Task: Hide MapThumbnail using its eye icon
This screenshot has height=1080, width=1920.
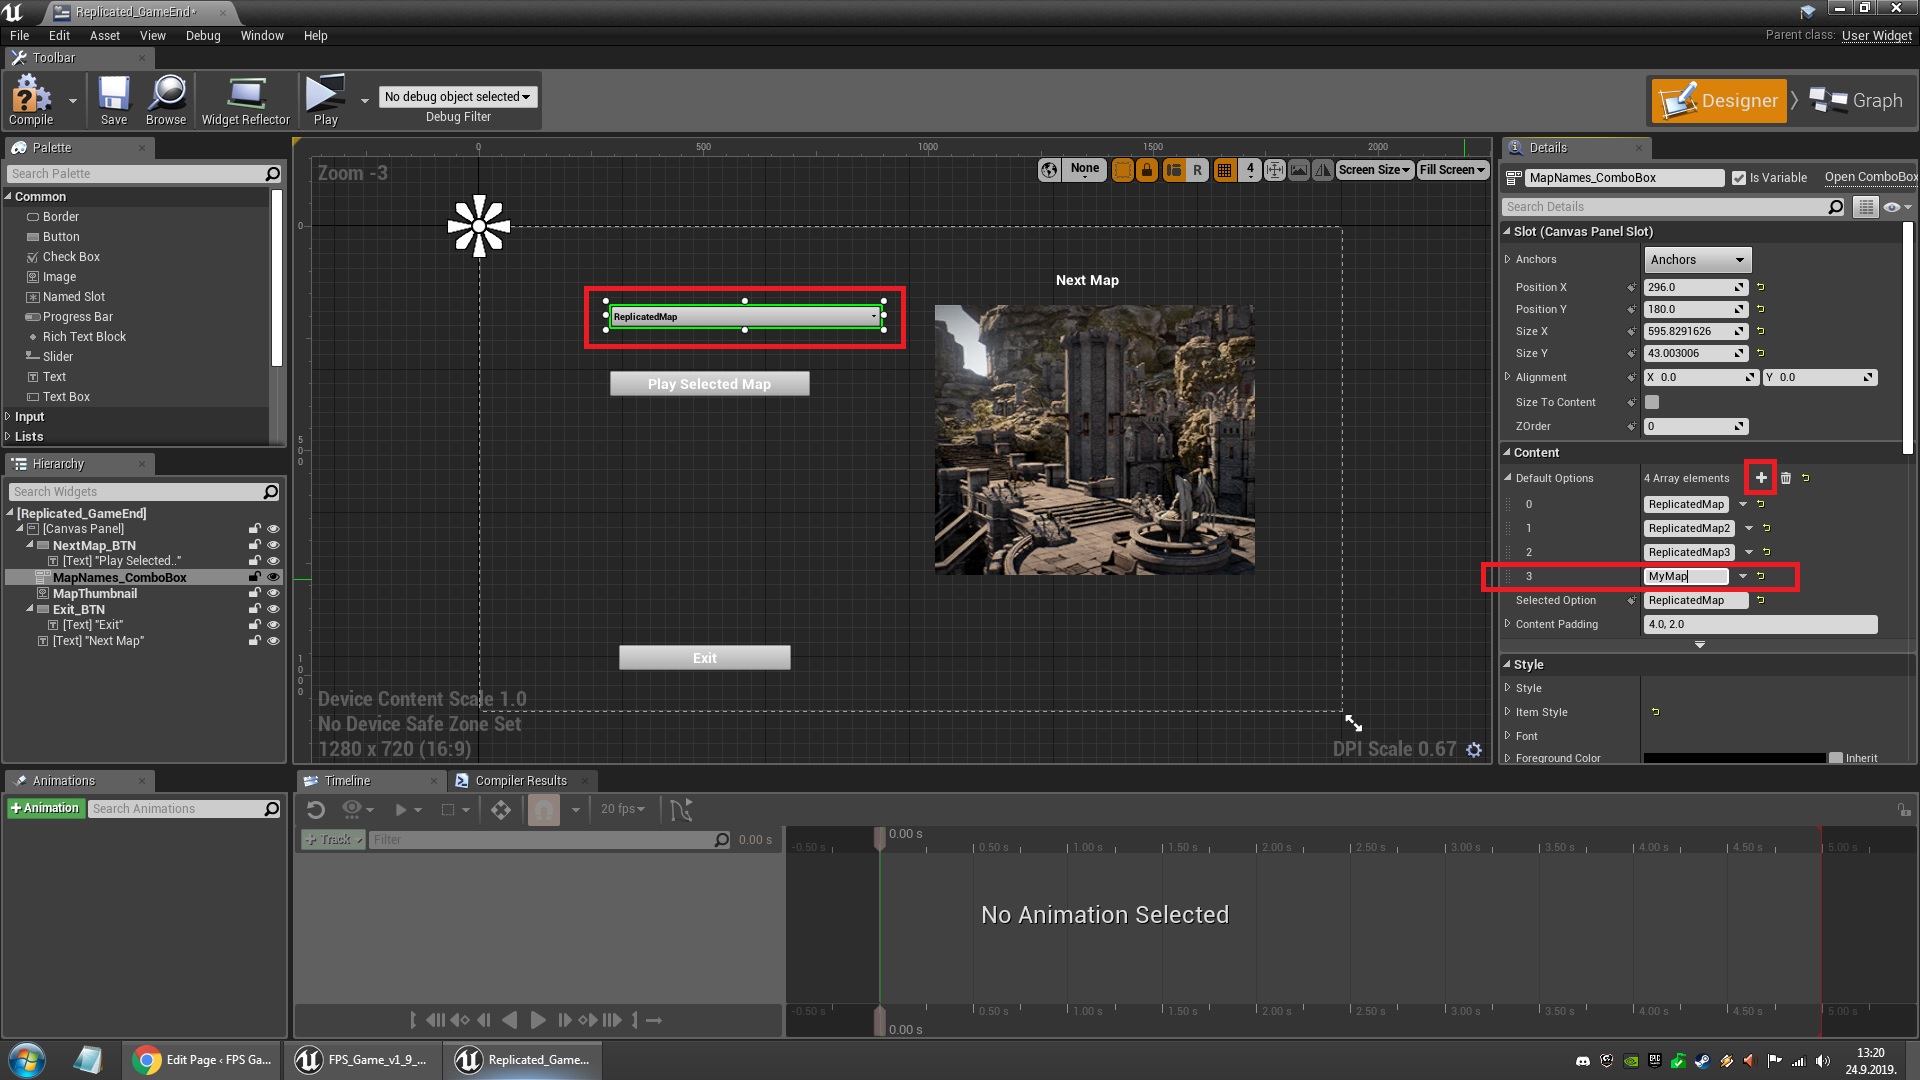Action: click(x=273, y=593)
